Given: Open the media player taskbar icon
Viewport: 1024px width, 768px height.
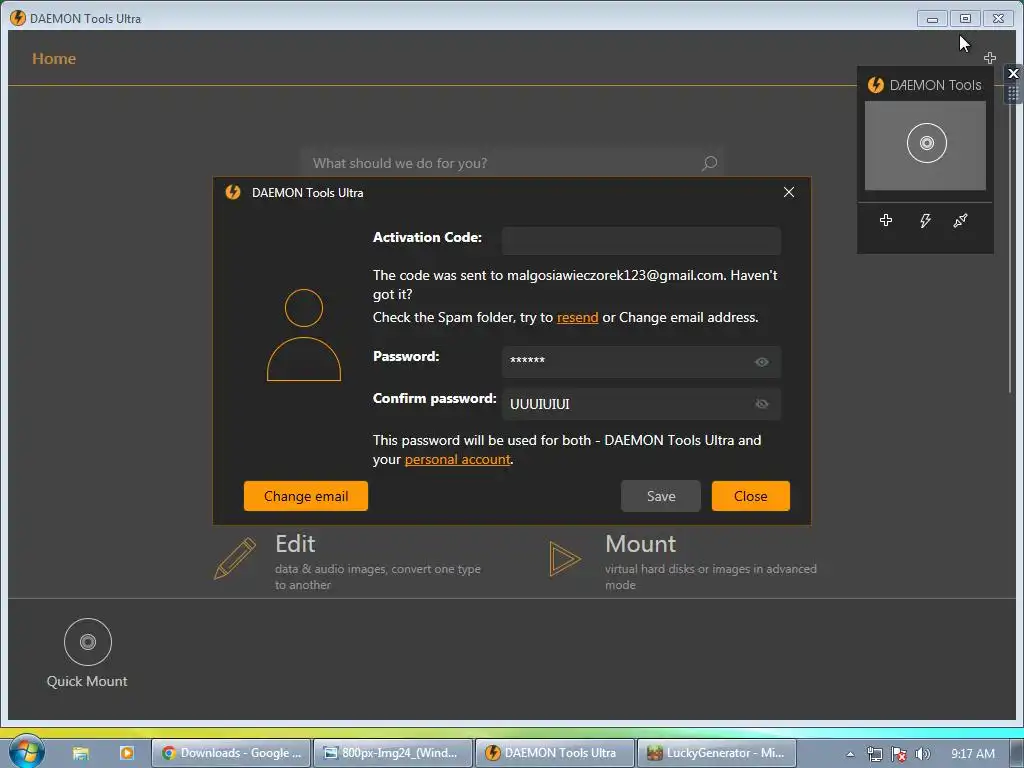Looking at the screenshot, I should 127,753.
